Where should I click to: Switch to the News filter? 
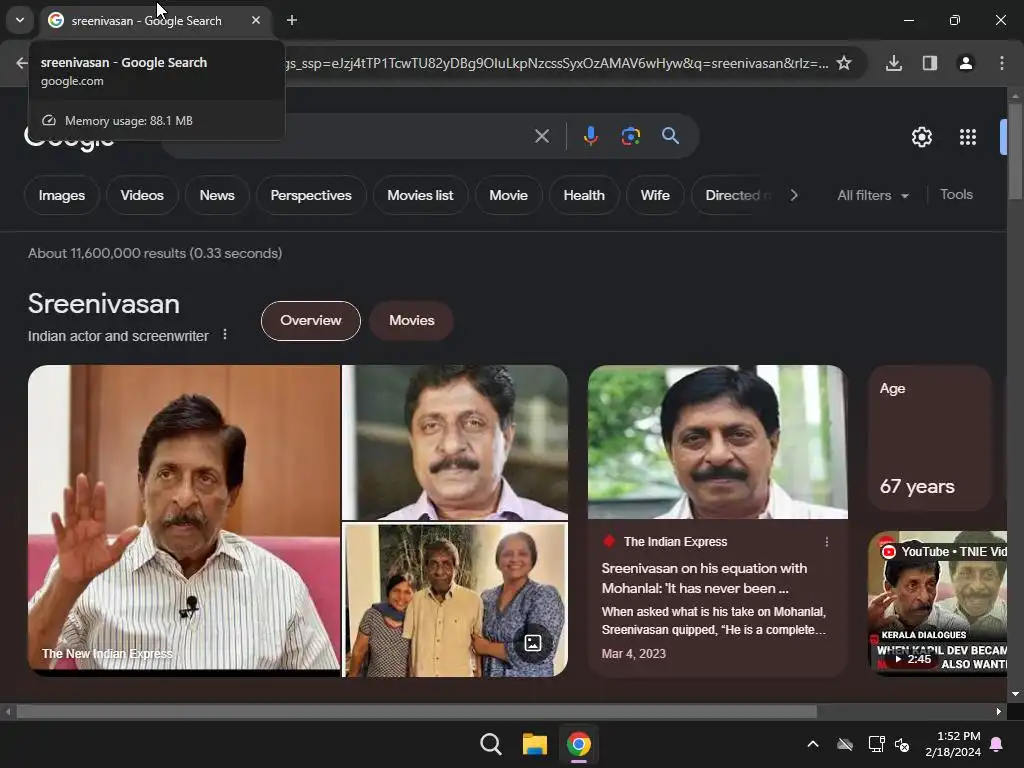coord(217,195)
